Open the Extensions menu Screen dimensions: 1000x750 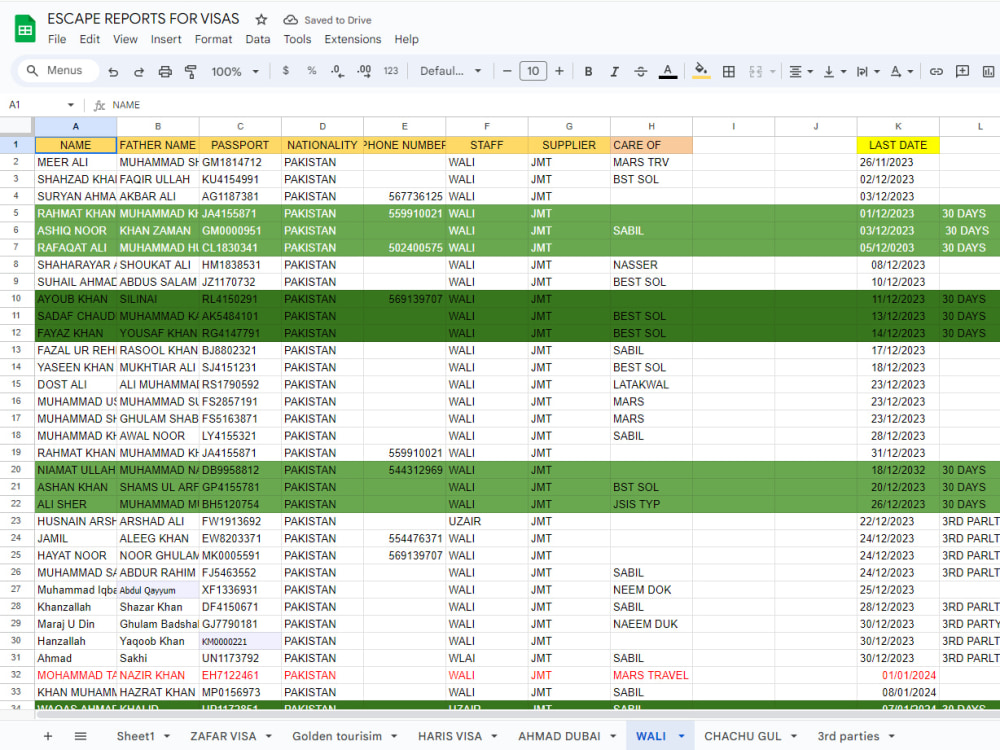point(353,39)
